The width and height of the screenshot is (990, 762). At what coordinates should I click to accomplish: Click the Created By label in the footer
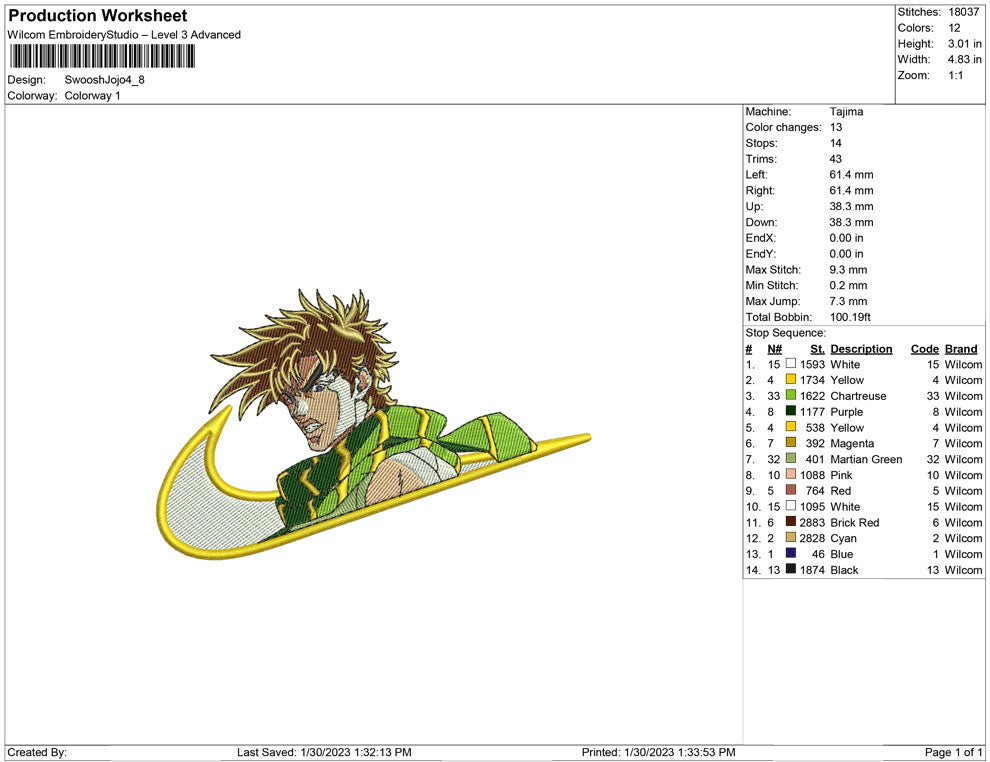click(x=37, y=752)
